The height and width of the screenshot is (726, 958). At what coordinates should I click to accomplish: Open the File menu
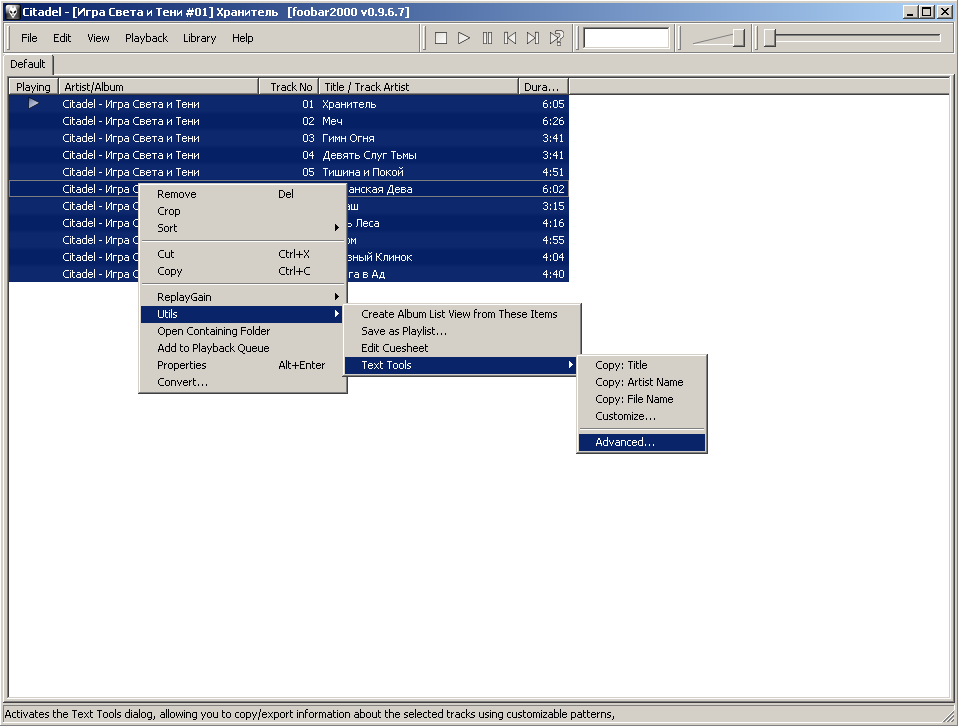[29, 38]
